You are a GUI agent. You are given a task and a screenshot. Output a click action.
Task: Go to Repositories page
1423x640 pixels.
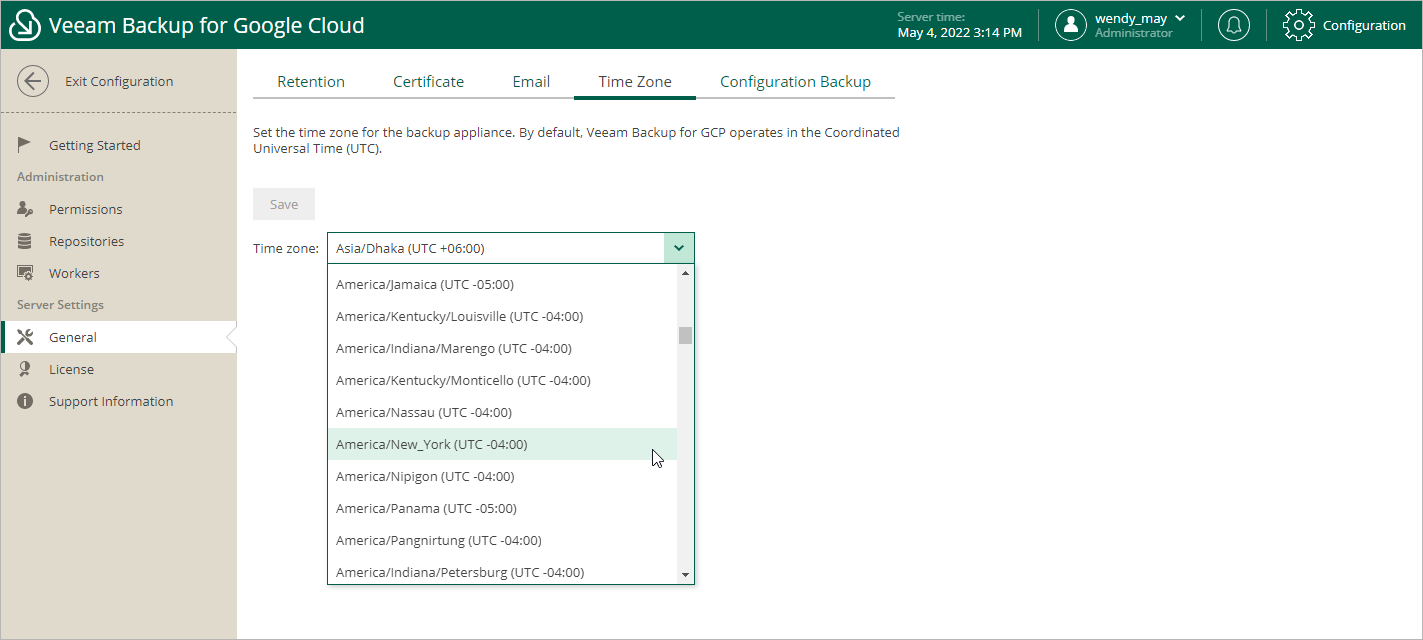87,241
